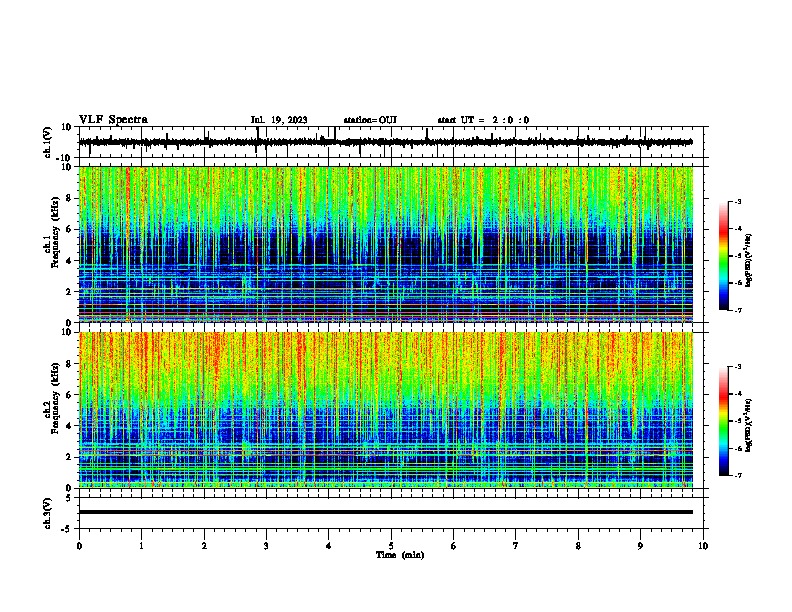Click the "Time (min)" axis title
Image resolution: width=792 pixels, height=612 pixels.
click(x=400, y=555)
